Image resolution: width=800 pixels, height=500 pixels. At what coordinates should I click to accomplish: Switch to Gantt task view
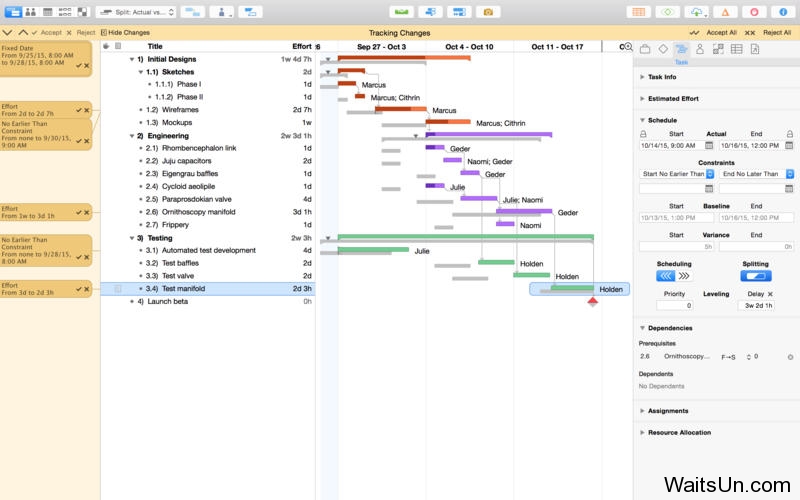click(14, 12)
